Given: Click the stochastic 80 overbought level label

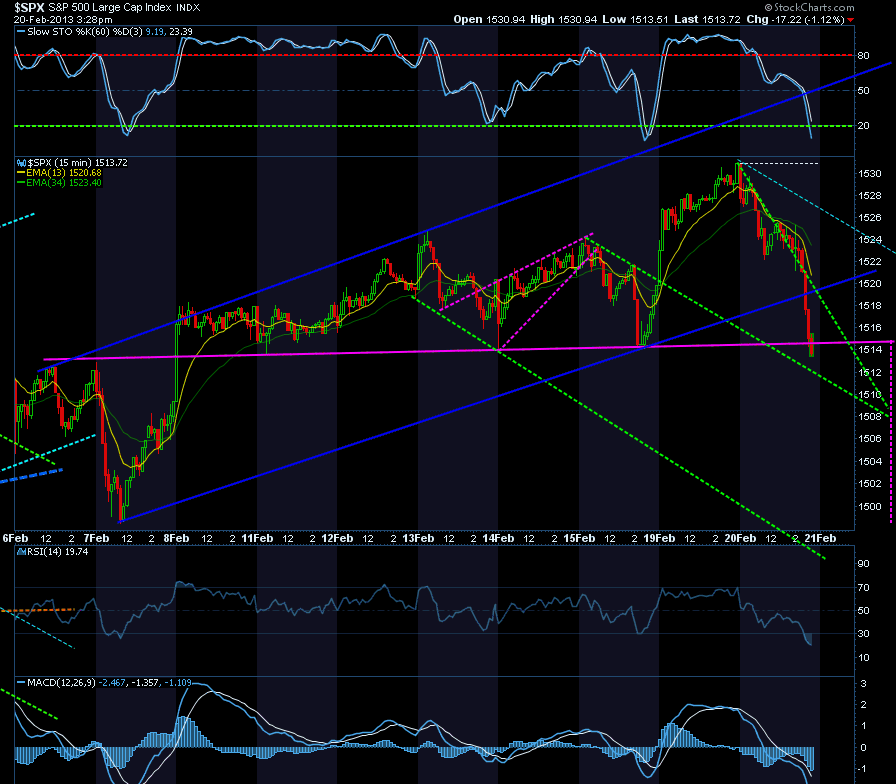Looking at the screenshot, I should [x=863, y=55].
